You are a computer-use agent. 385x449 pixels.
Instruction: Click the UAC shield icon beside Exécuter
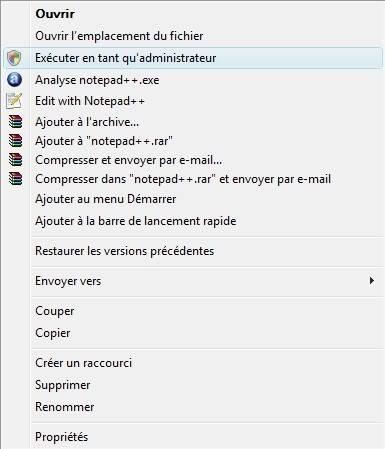tap(14, 58)
